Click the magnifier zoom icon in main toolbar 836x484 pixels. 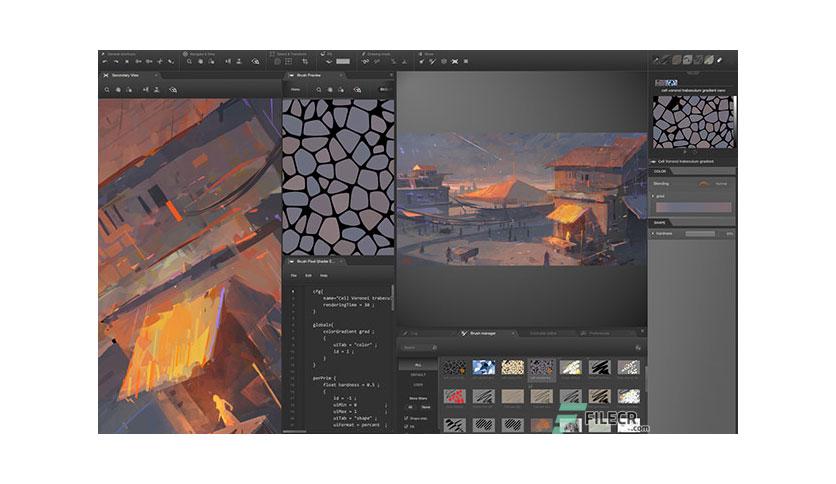pos(189,62)
